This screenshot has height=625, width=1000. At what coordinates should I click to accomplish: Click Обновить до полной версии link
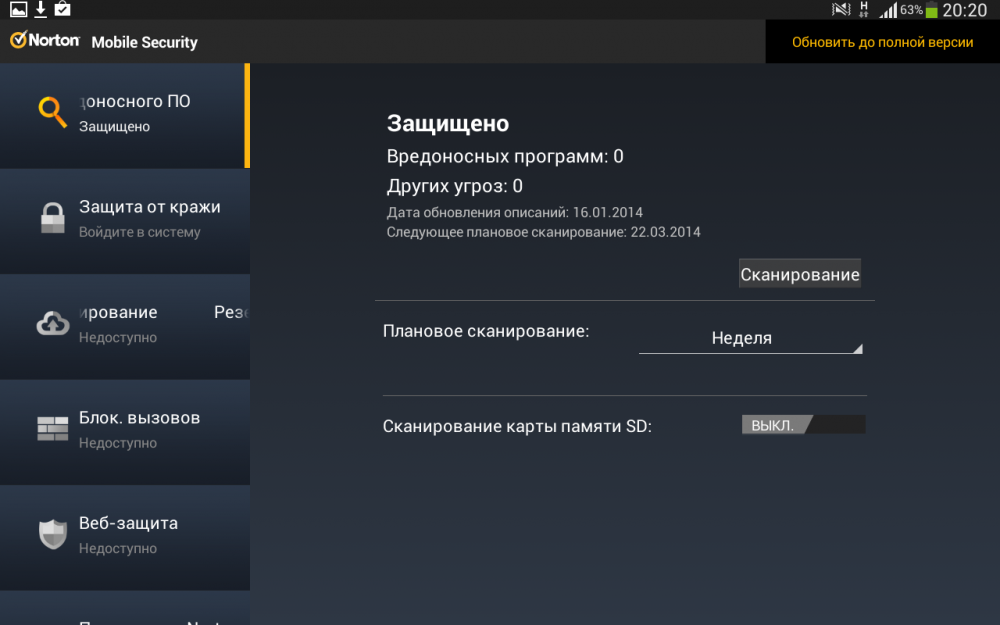click(x=883, y=42)
